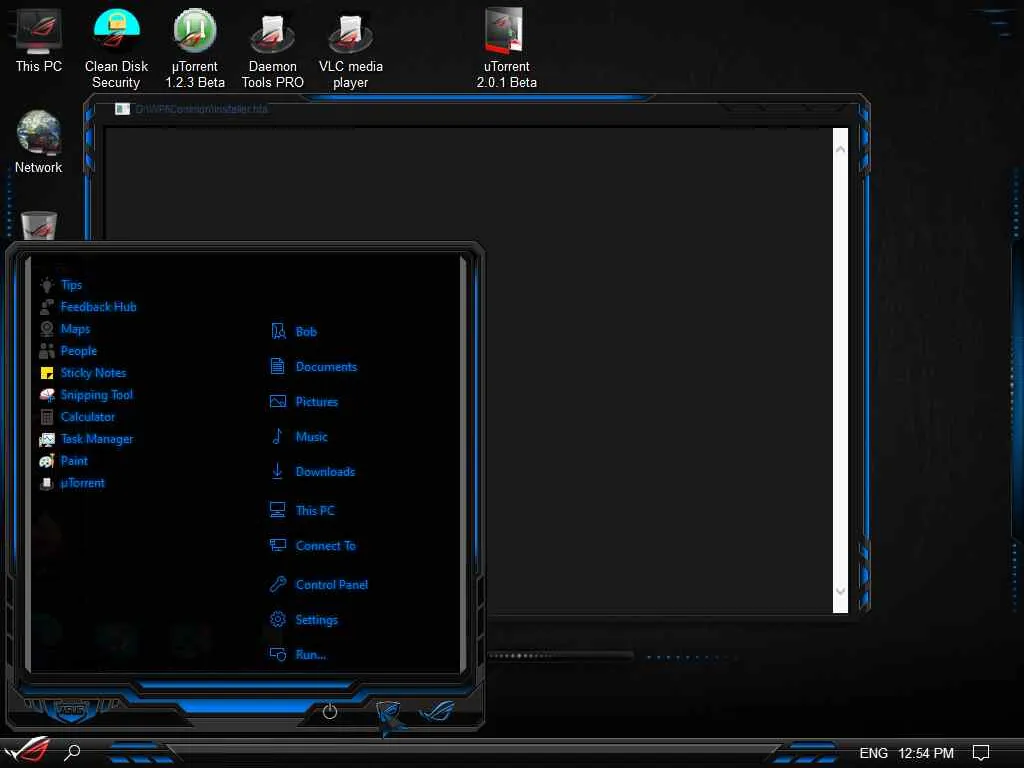The width and height of the screenshot is (1024, 768).
Task: Click ENG language indicator in tray
Action: [x=873, y=753]
